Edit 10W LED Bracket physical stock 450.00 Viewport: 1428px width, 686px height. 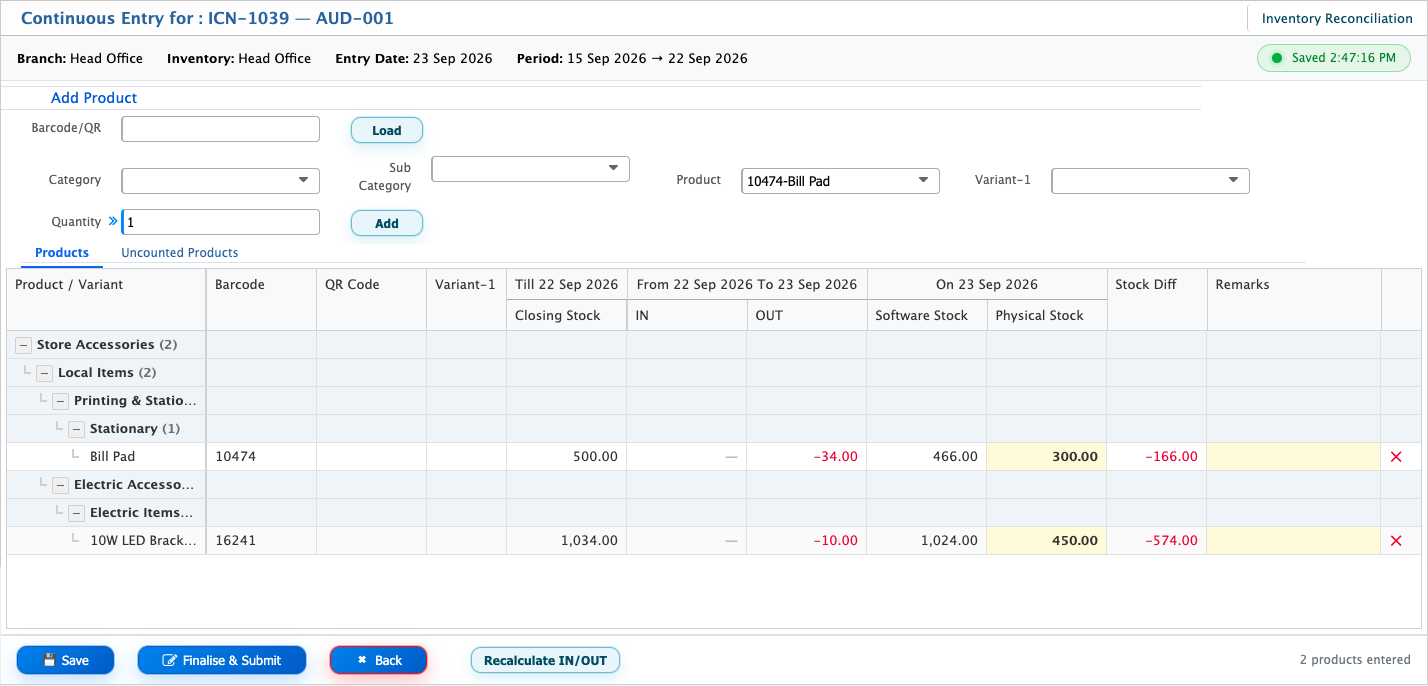tap(1046, 541)
